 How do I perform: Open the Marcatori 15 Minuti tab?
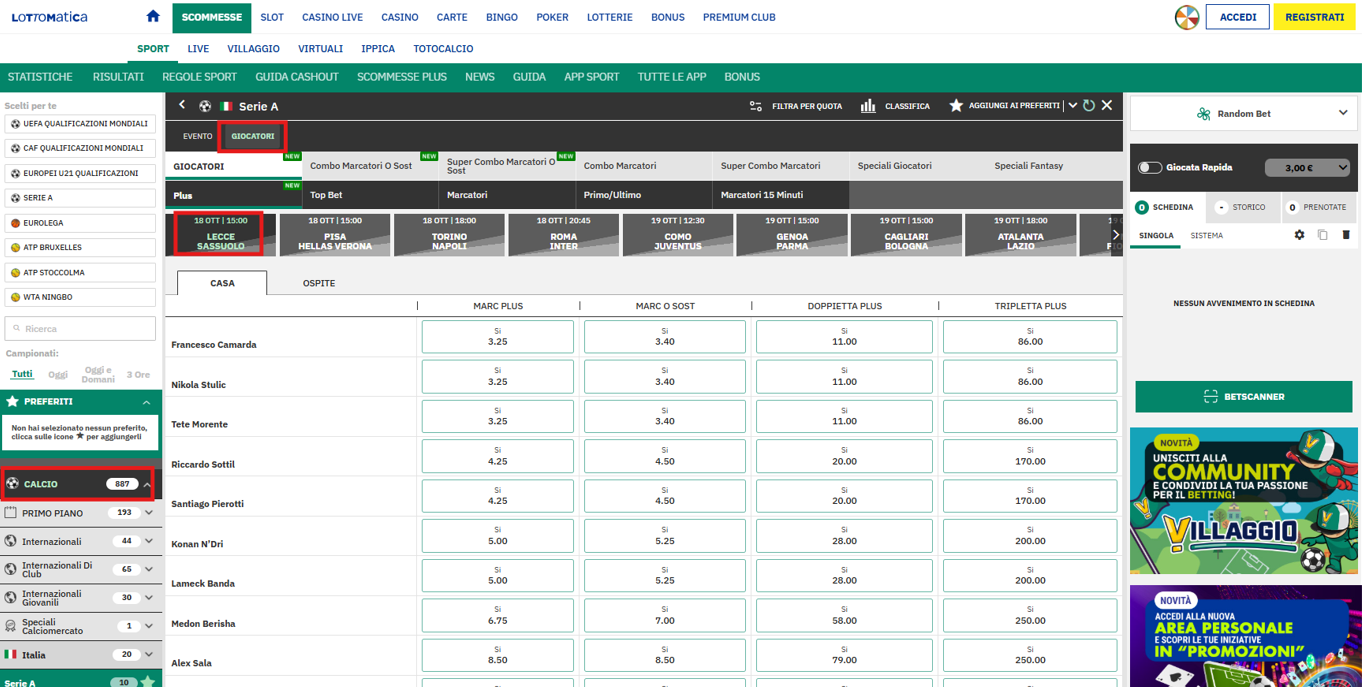(x=762, y=195)
